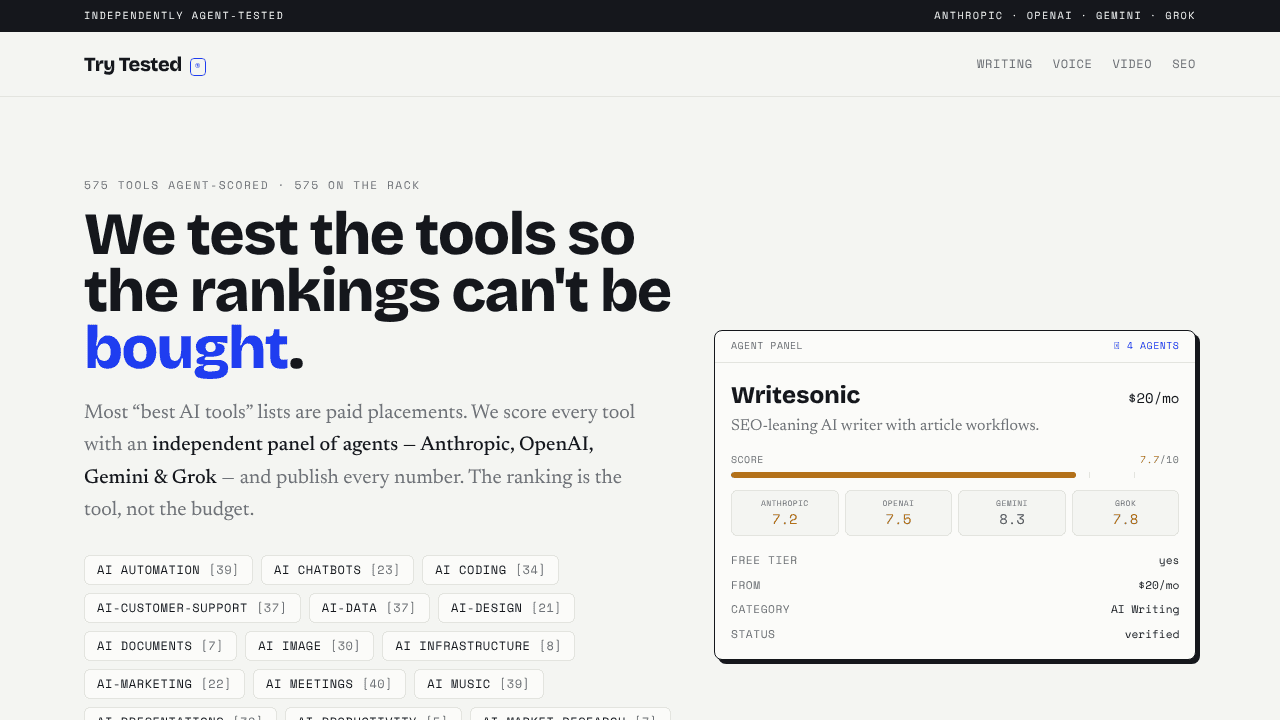Select the AI-DESIGN [21] category tag
This screenshot has height=720, width=1280.
click(x=506, y=608)
